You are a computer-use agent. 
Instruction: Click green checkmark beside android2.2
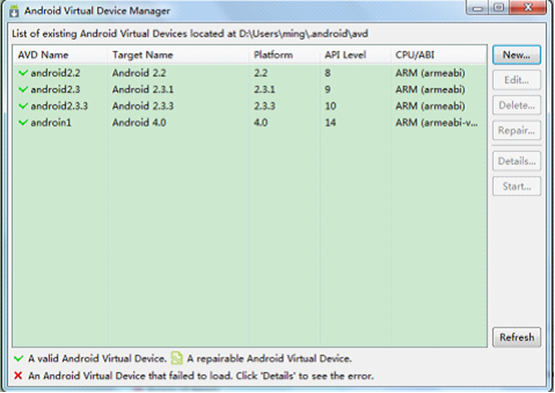(23, 73)
